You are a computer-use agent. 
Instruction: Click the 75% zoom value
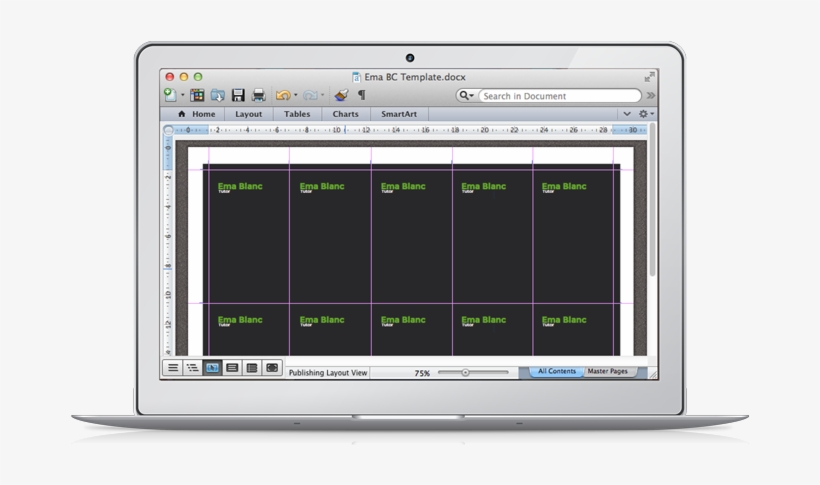point(422,373)
